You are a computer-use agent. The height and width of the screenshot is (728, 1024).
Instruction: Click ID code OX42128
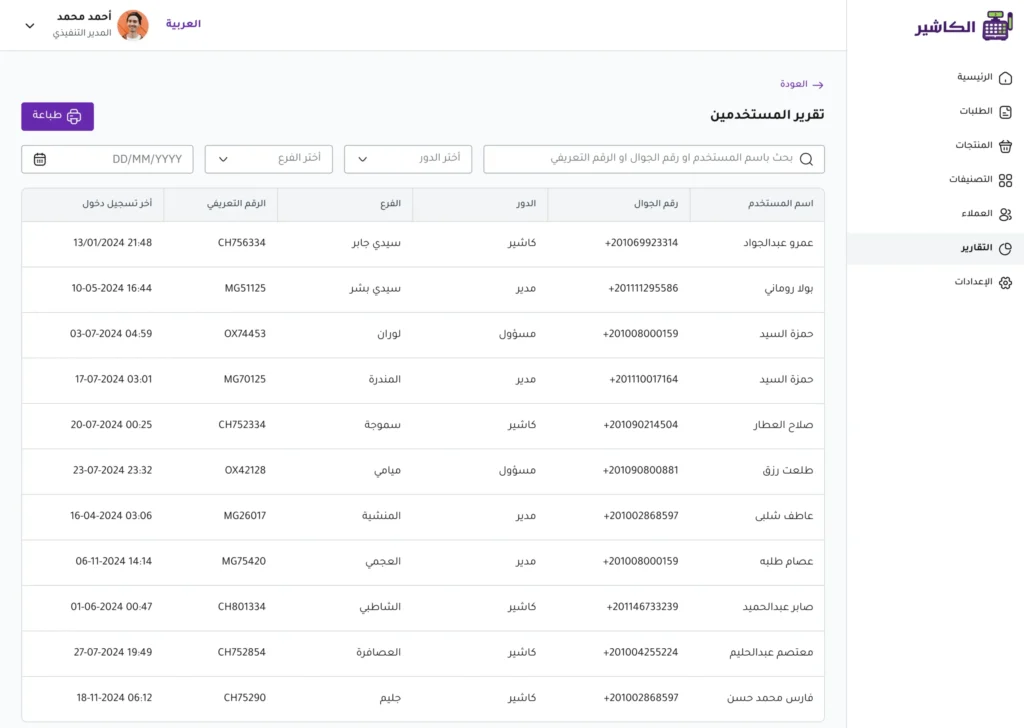(245, 470)
